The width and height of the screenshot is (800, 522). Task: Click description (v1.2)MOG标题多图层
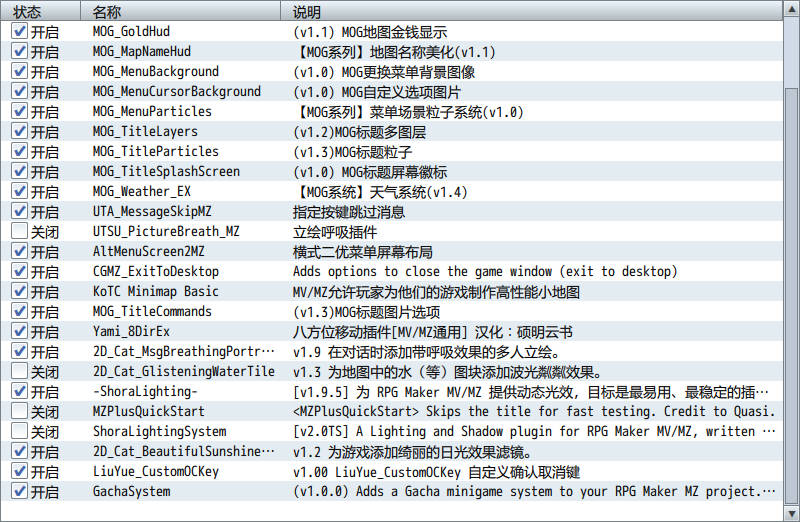pyautogui.click(x=360, y=132)
